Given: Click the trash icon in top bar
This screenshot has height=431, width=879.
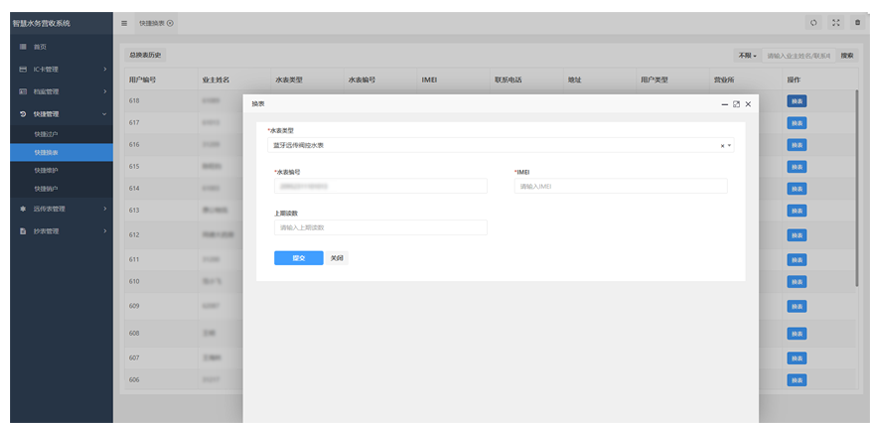Looking at the screenshot, I should [857, 23].
